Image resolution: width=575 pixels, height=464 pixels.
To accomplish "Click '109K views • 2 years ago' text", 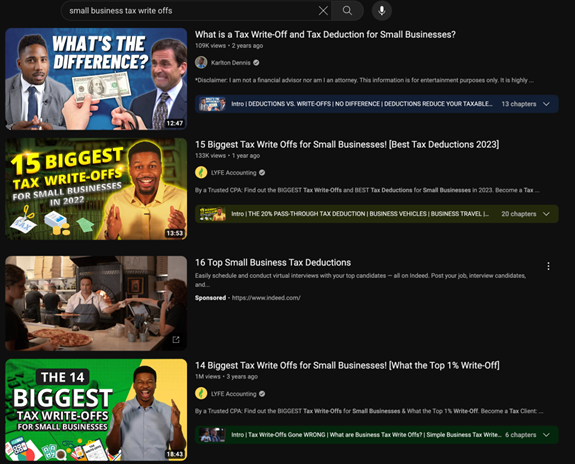I will tap(229, 46).
